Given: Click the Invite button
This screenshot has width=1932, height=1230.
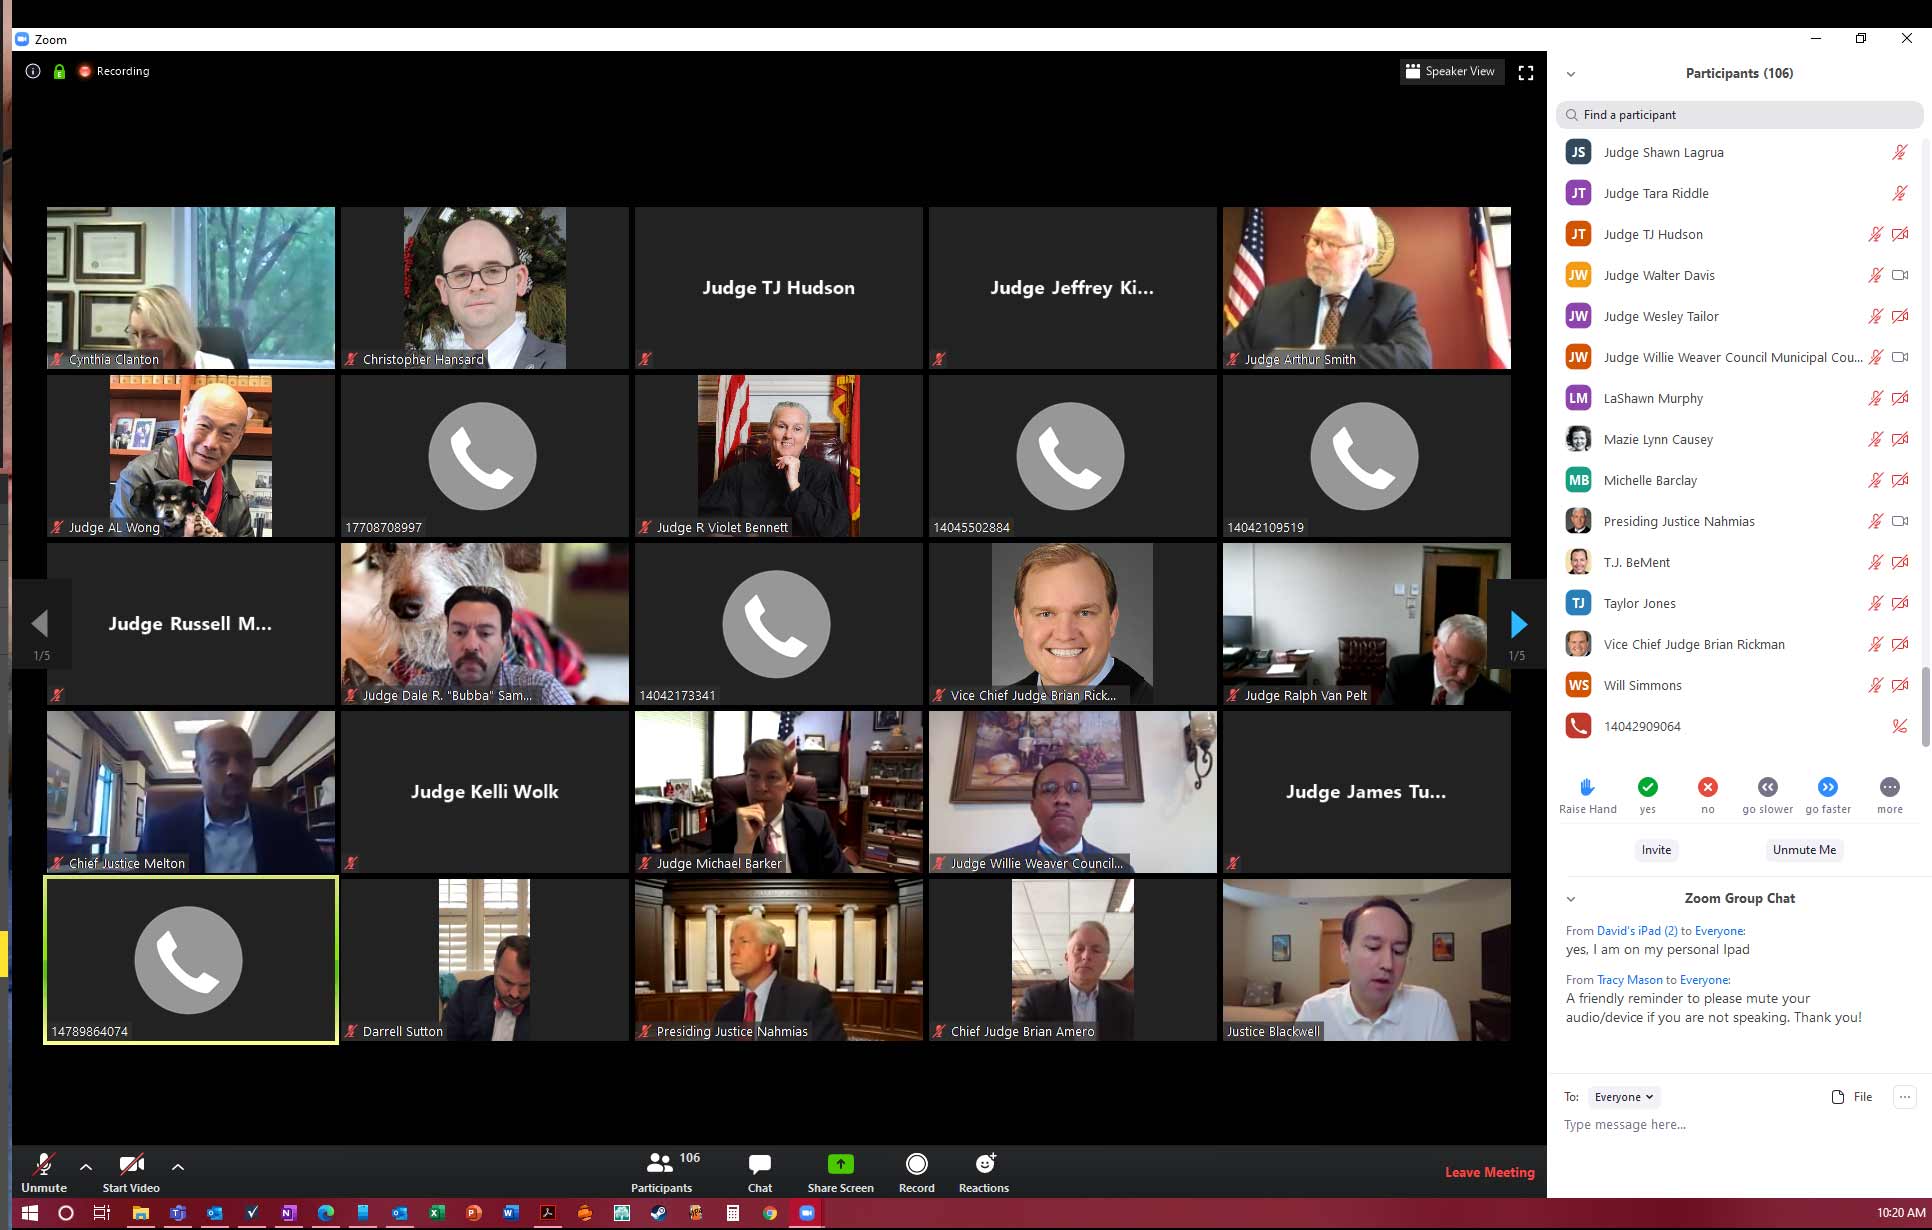Looking at the screenshot, I should (1656, 850).
